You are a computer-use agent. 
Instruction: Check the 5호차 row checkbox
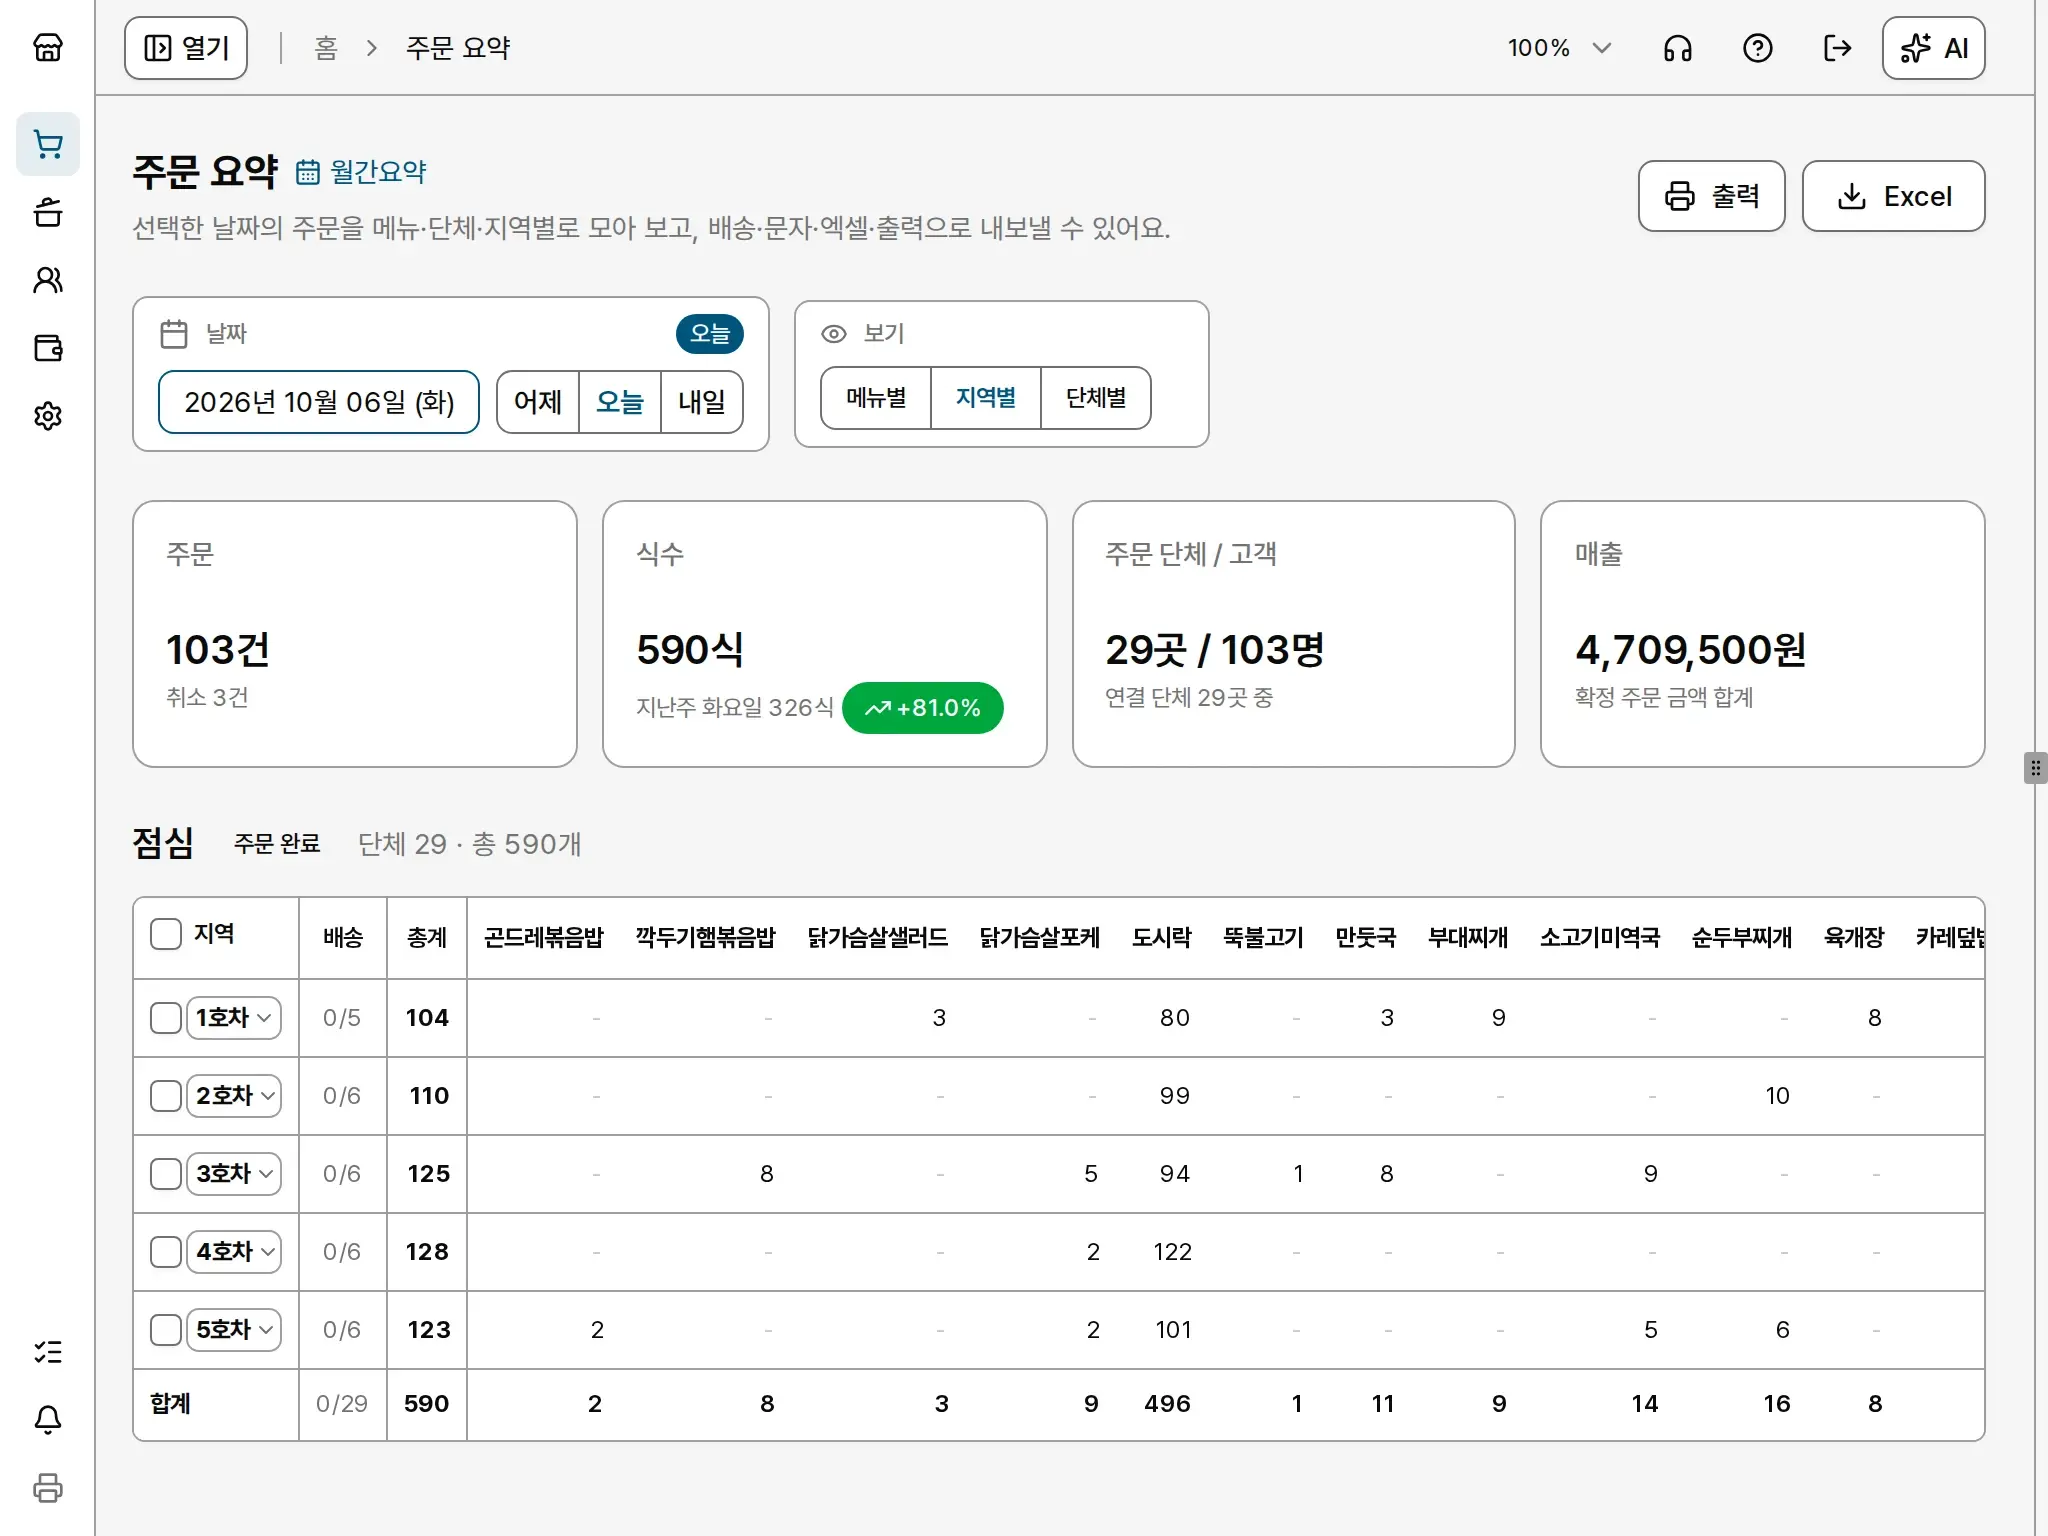(166, 1330)
